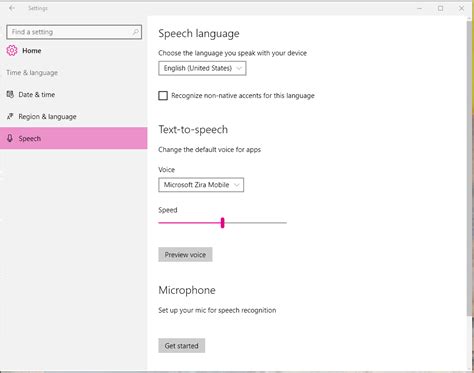This screenshot has width=474, height=373.
Task: Open Region & language settings
Action: pos(73,116)
